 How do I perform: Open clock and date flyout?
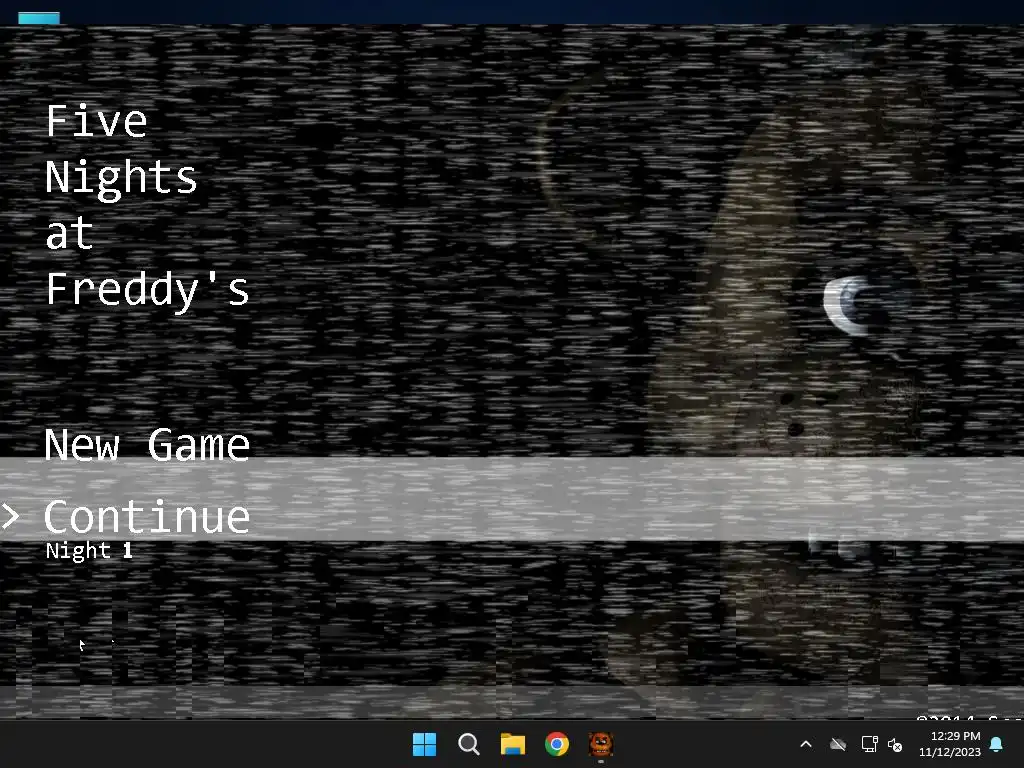pyautogui.click(x=950, y=744)
